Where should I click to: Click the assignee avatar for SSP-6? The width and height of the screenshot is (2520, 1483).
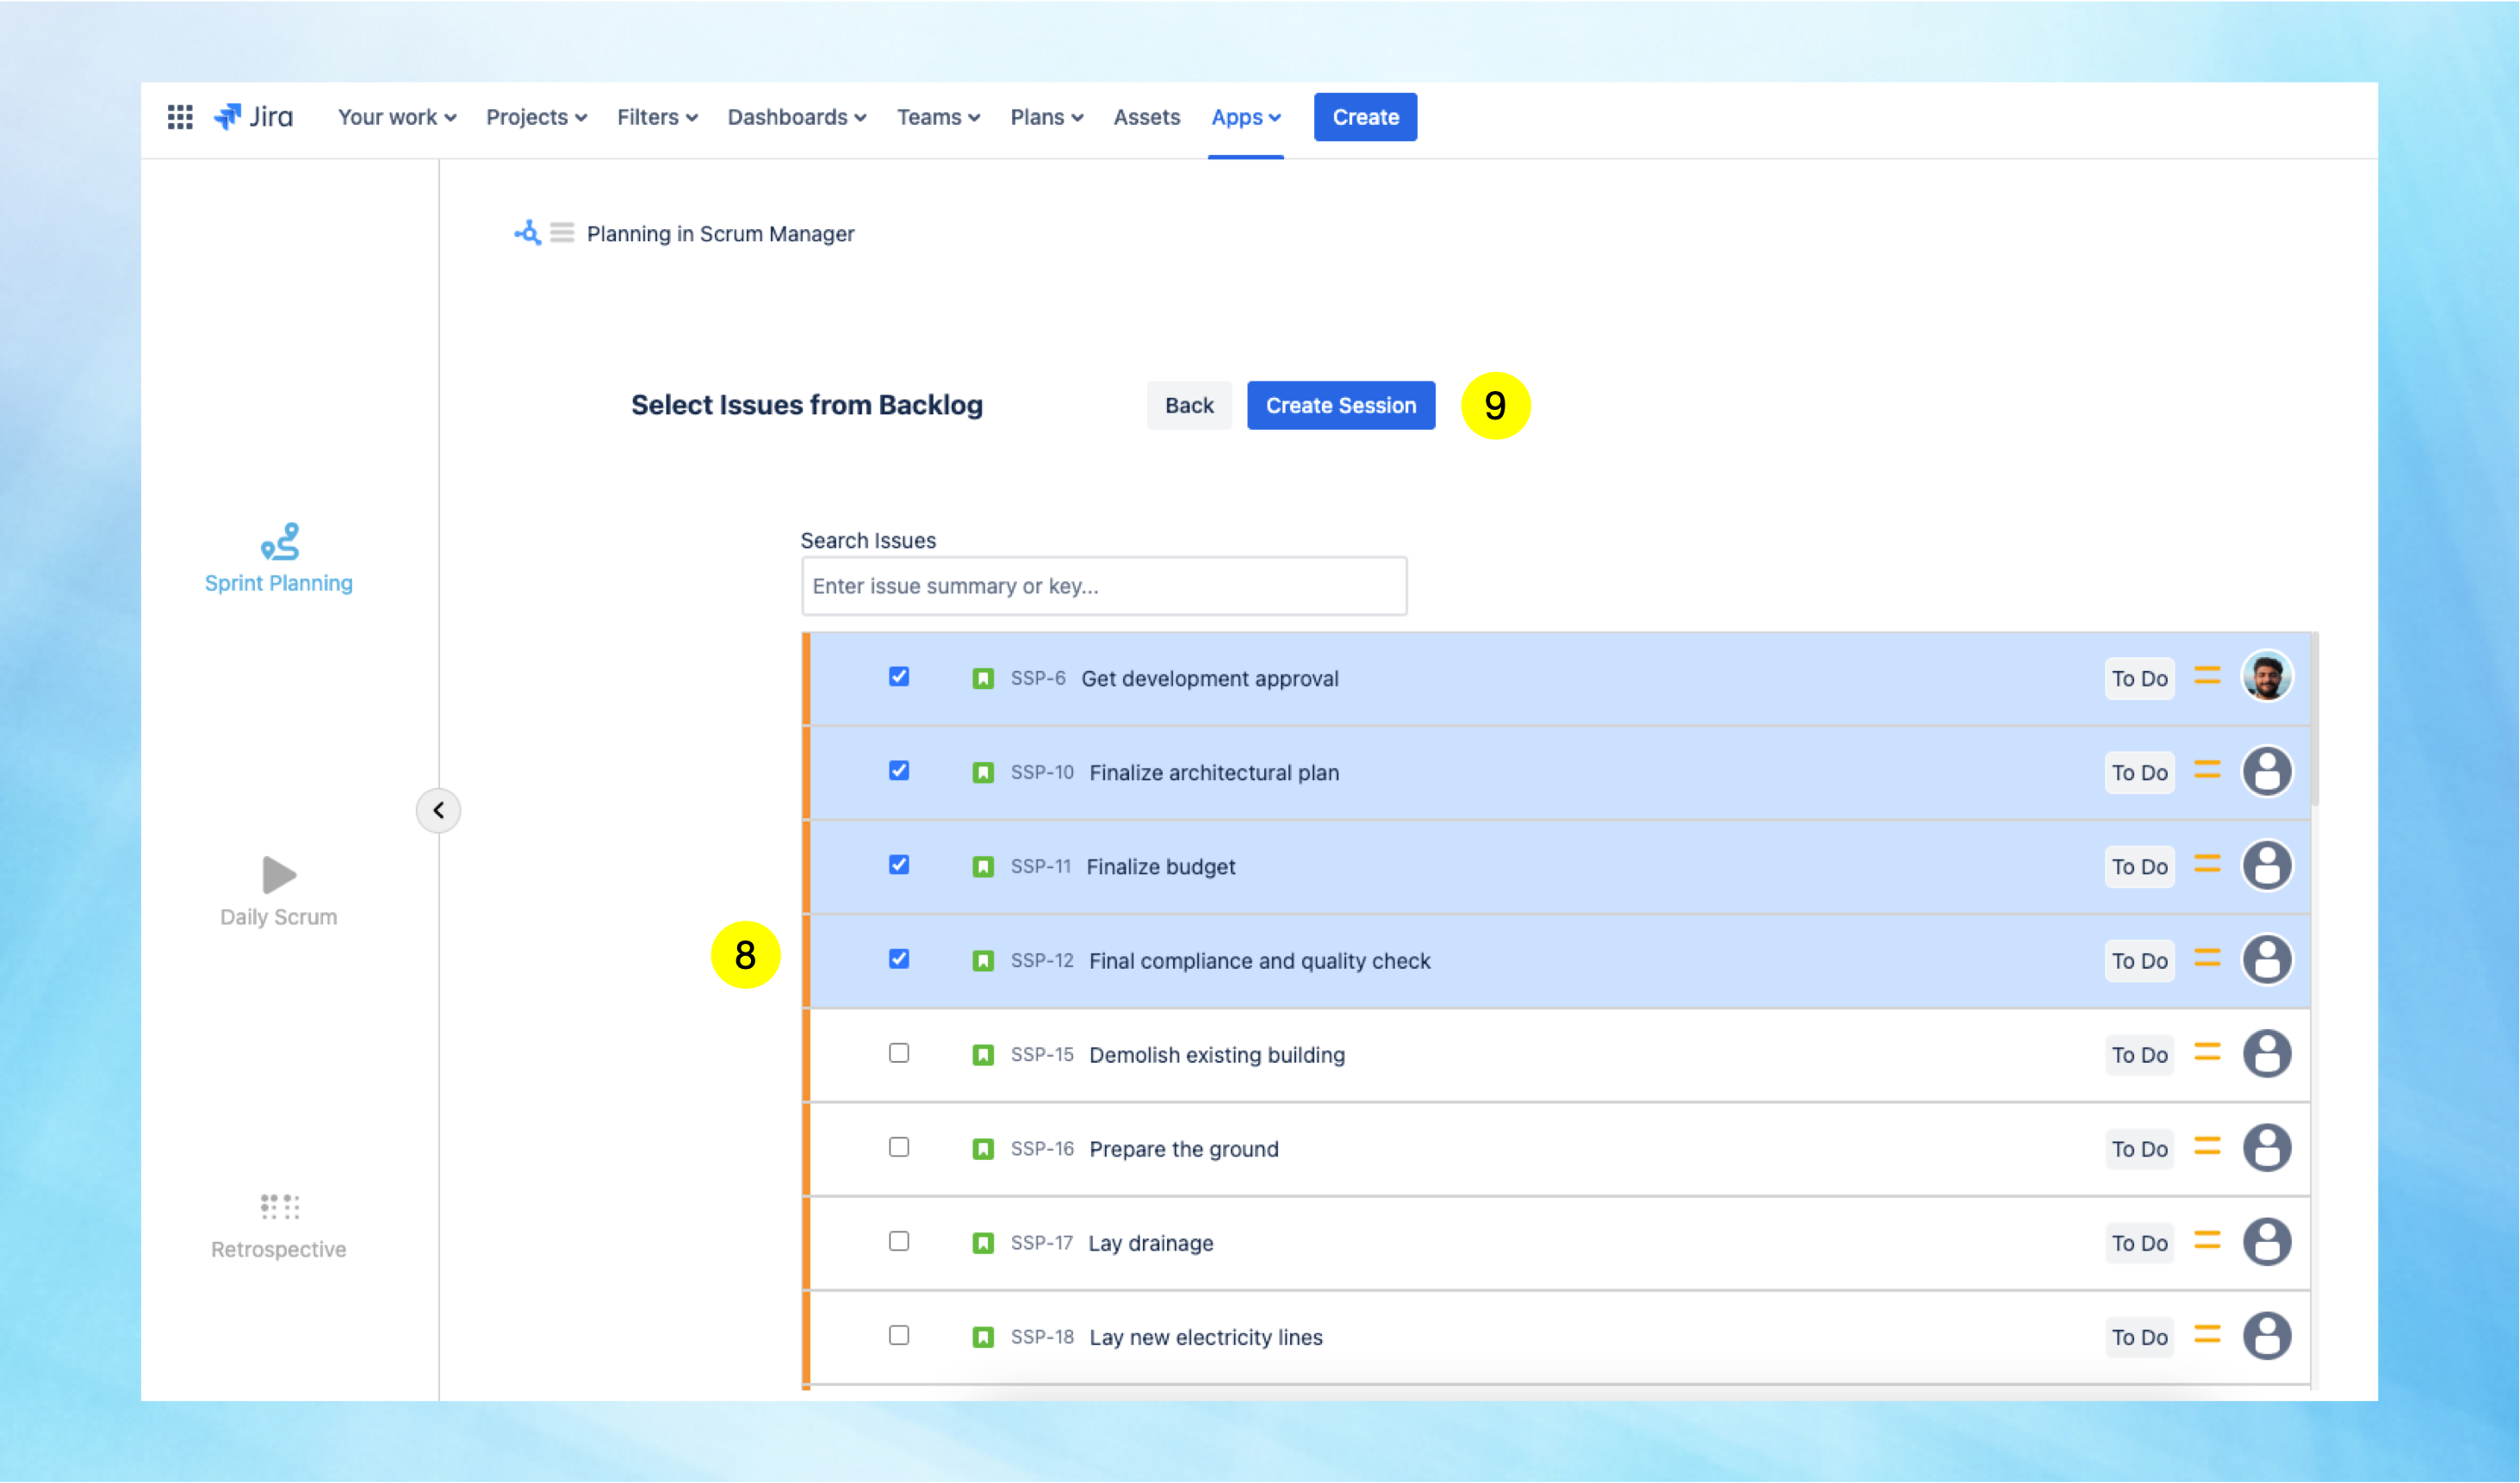2267,678
